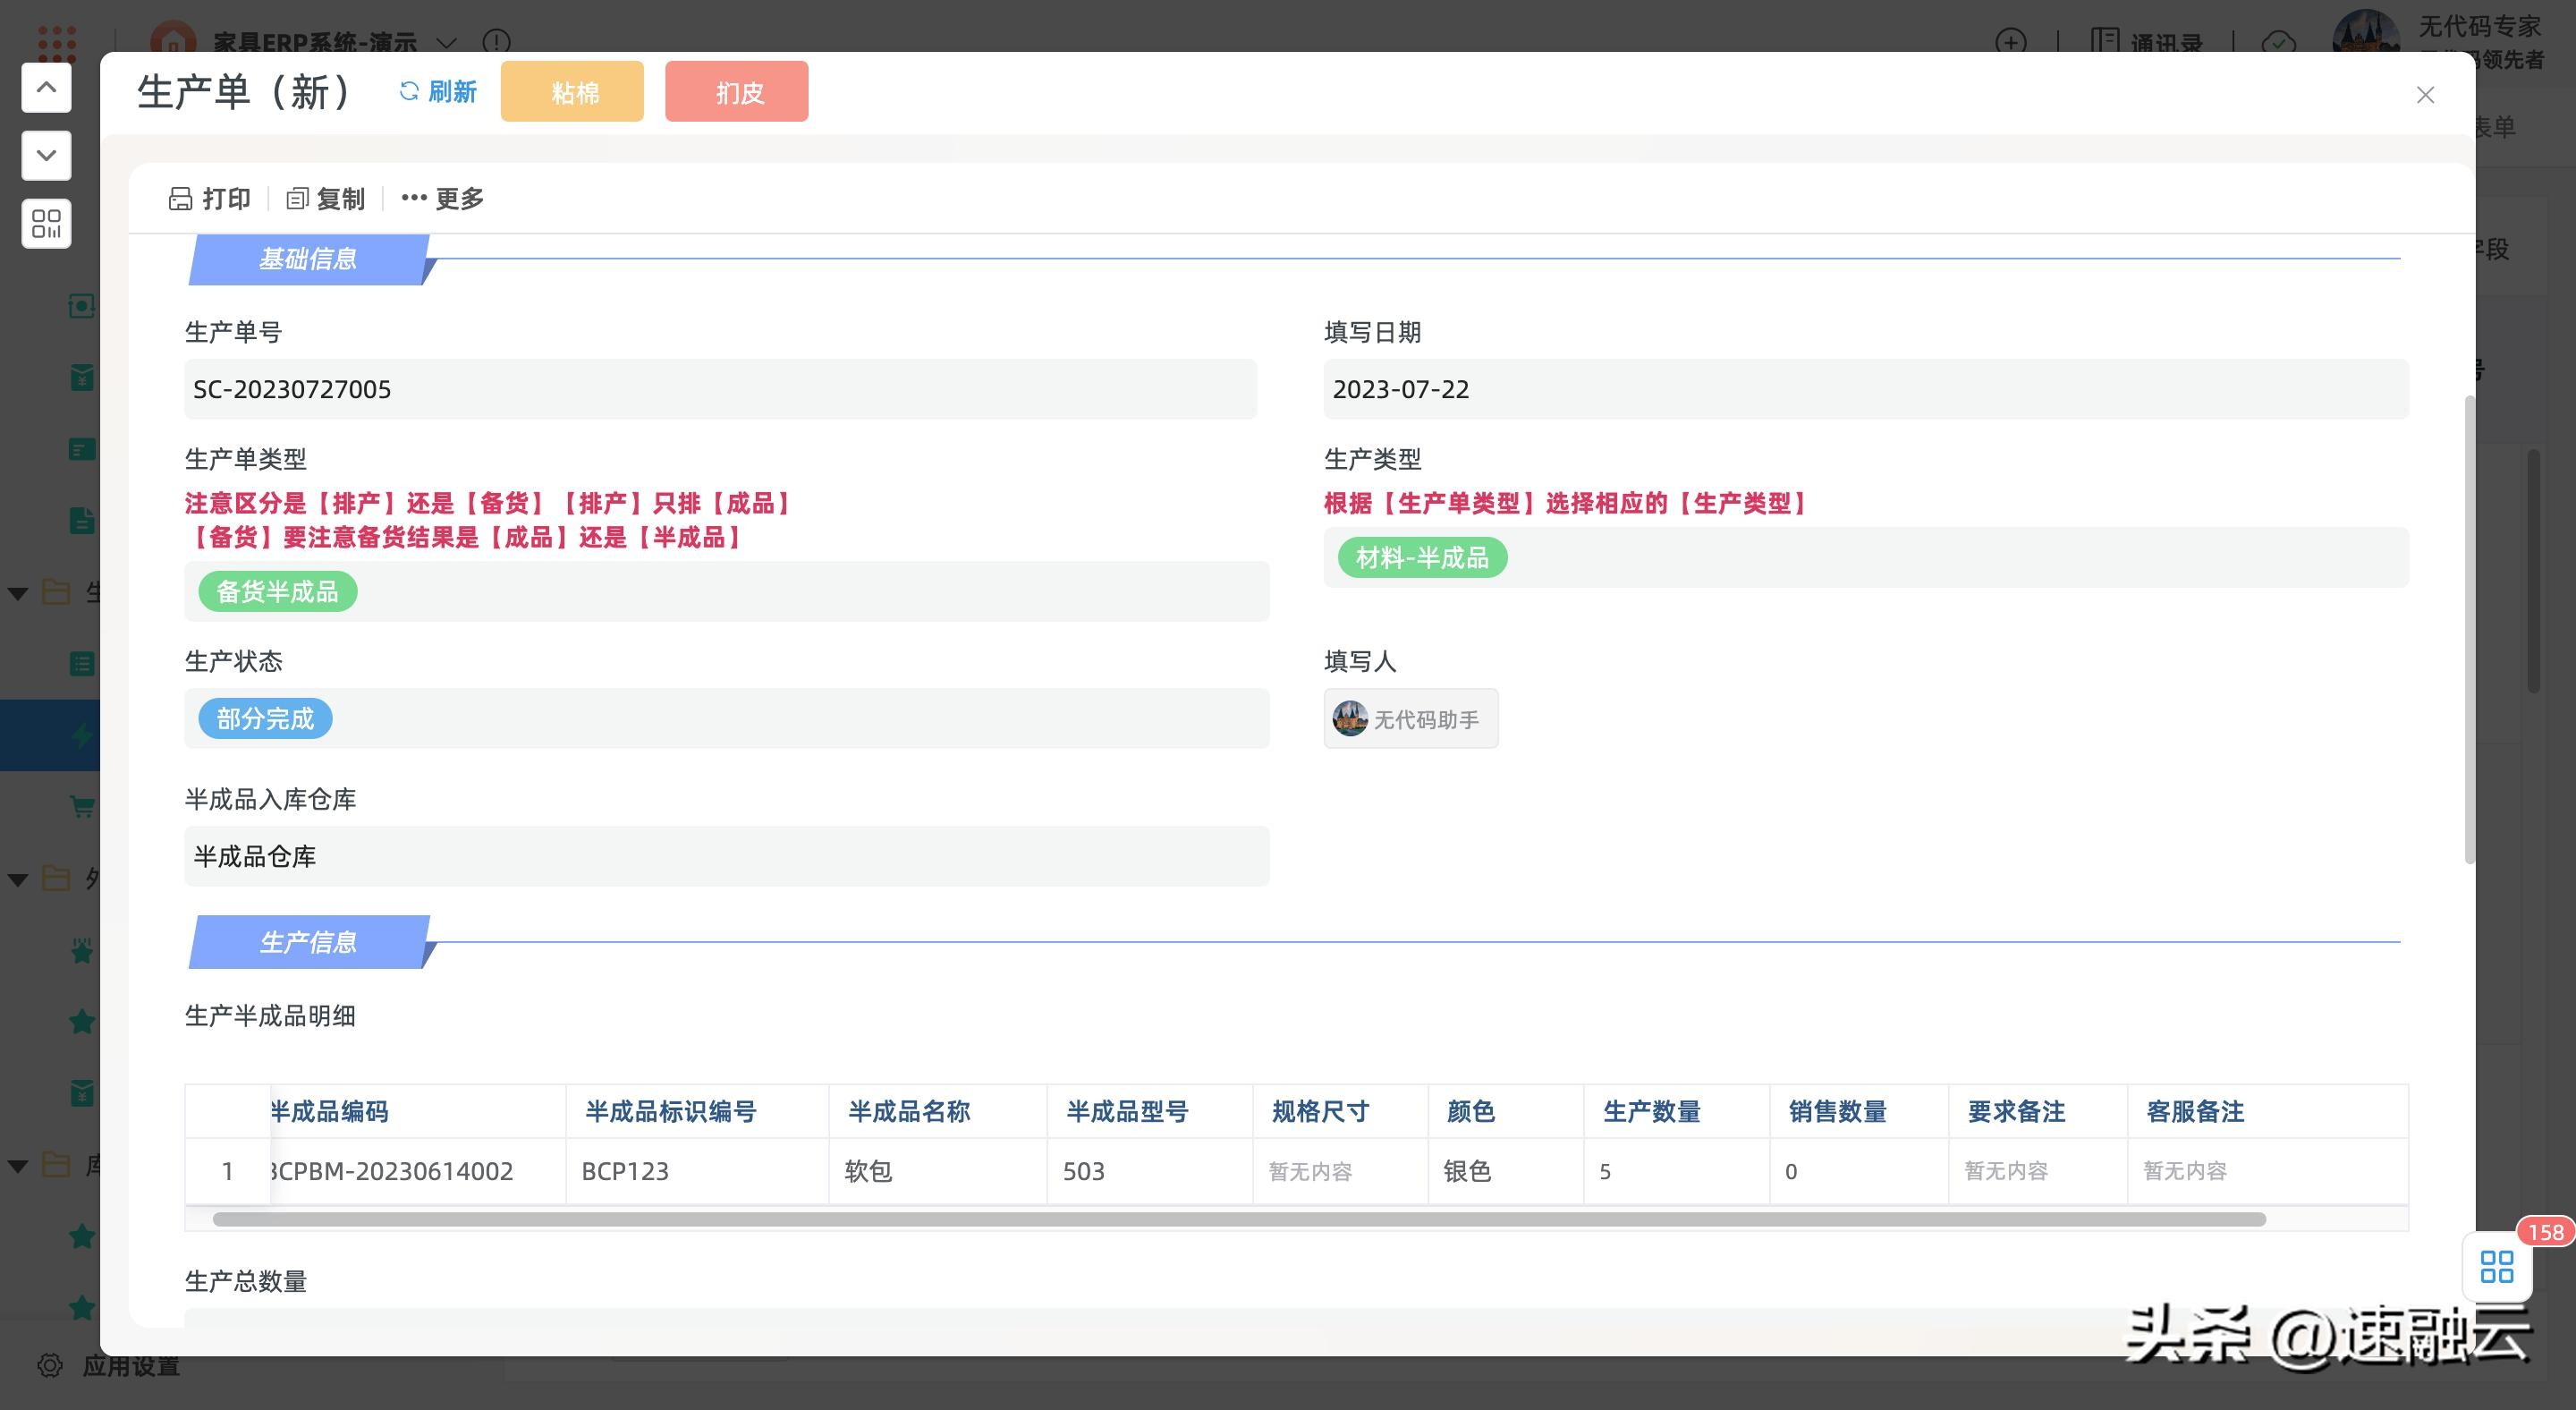Open the 更多 more options menu
This screenshot has width=2576, height=1410.
(443, 199)
